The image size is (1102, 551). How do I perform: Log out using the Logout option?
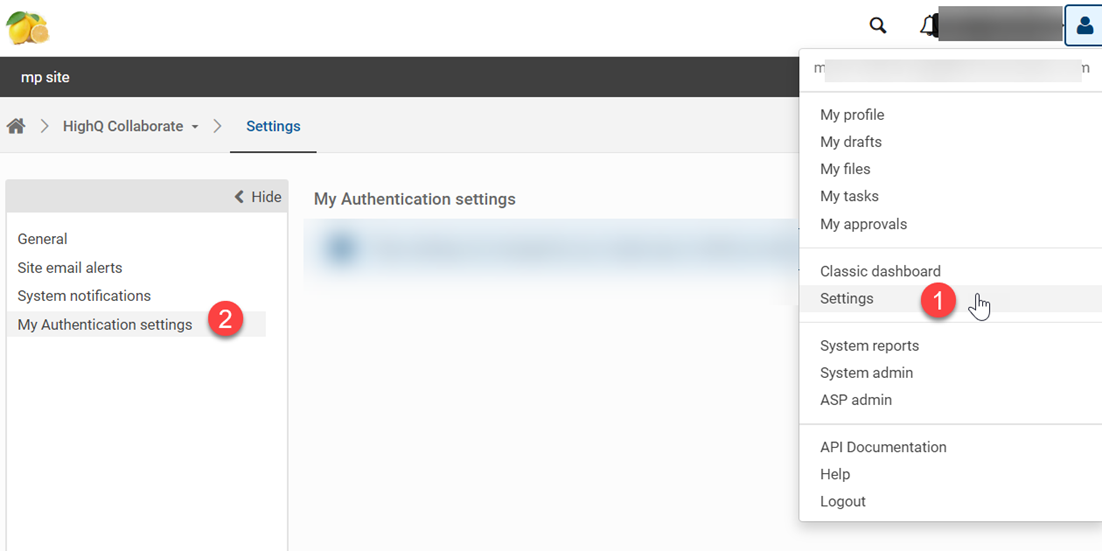click(x=843, y=501)
